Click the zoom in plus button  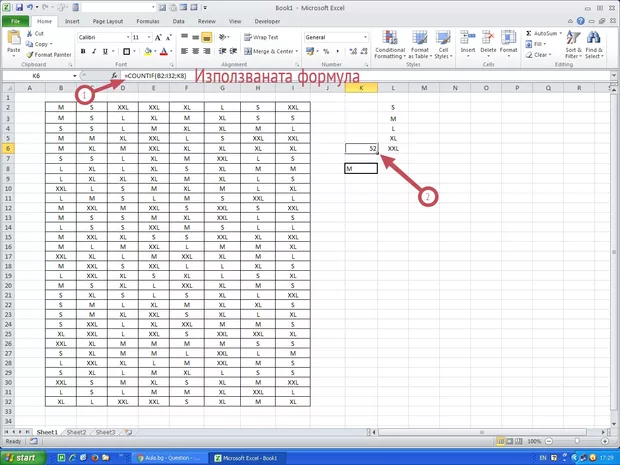[605, 441]
